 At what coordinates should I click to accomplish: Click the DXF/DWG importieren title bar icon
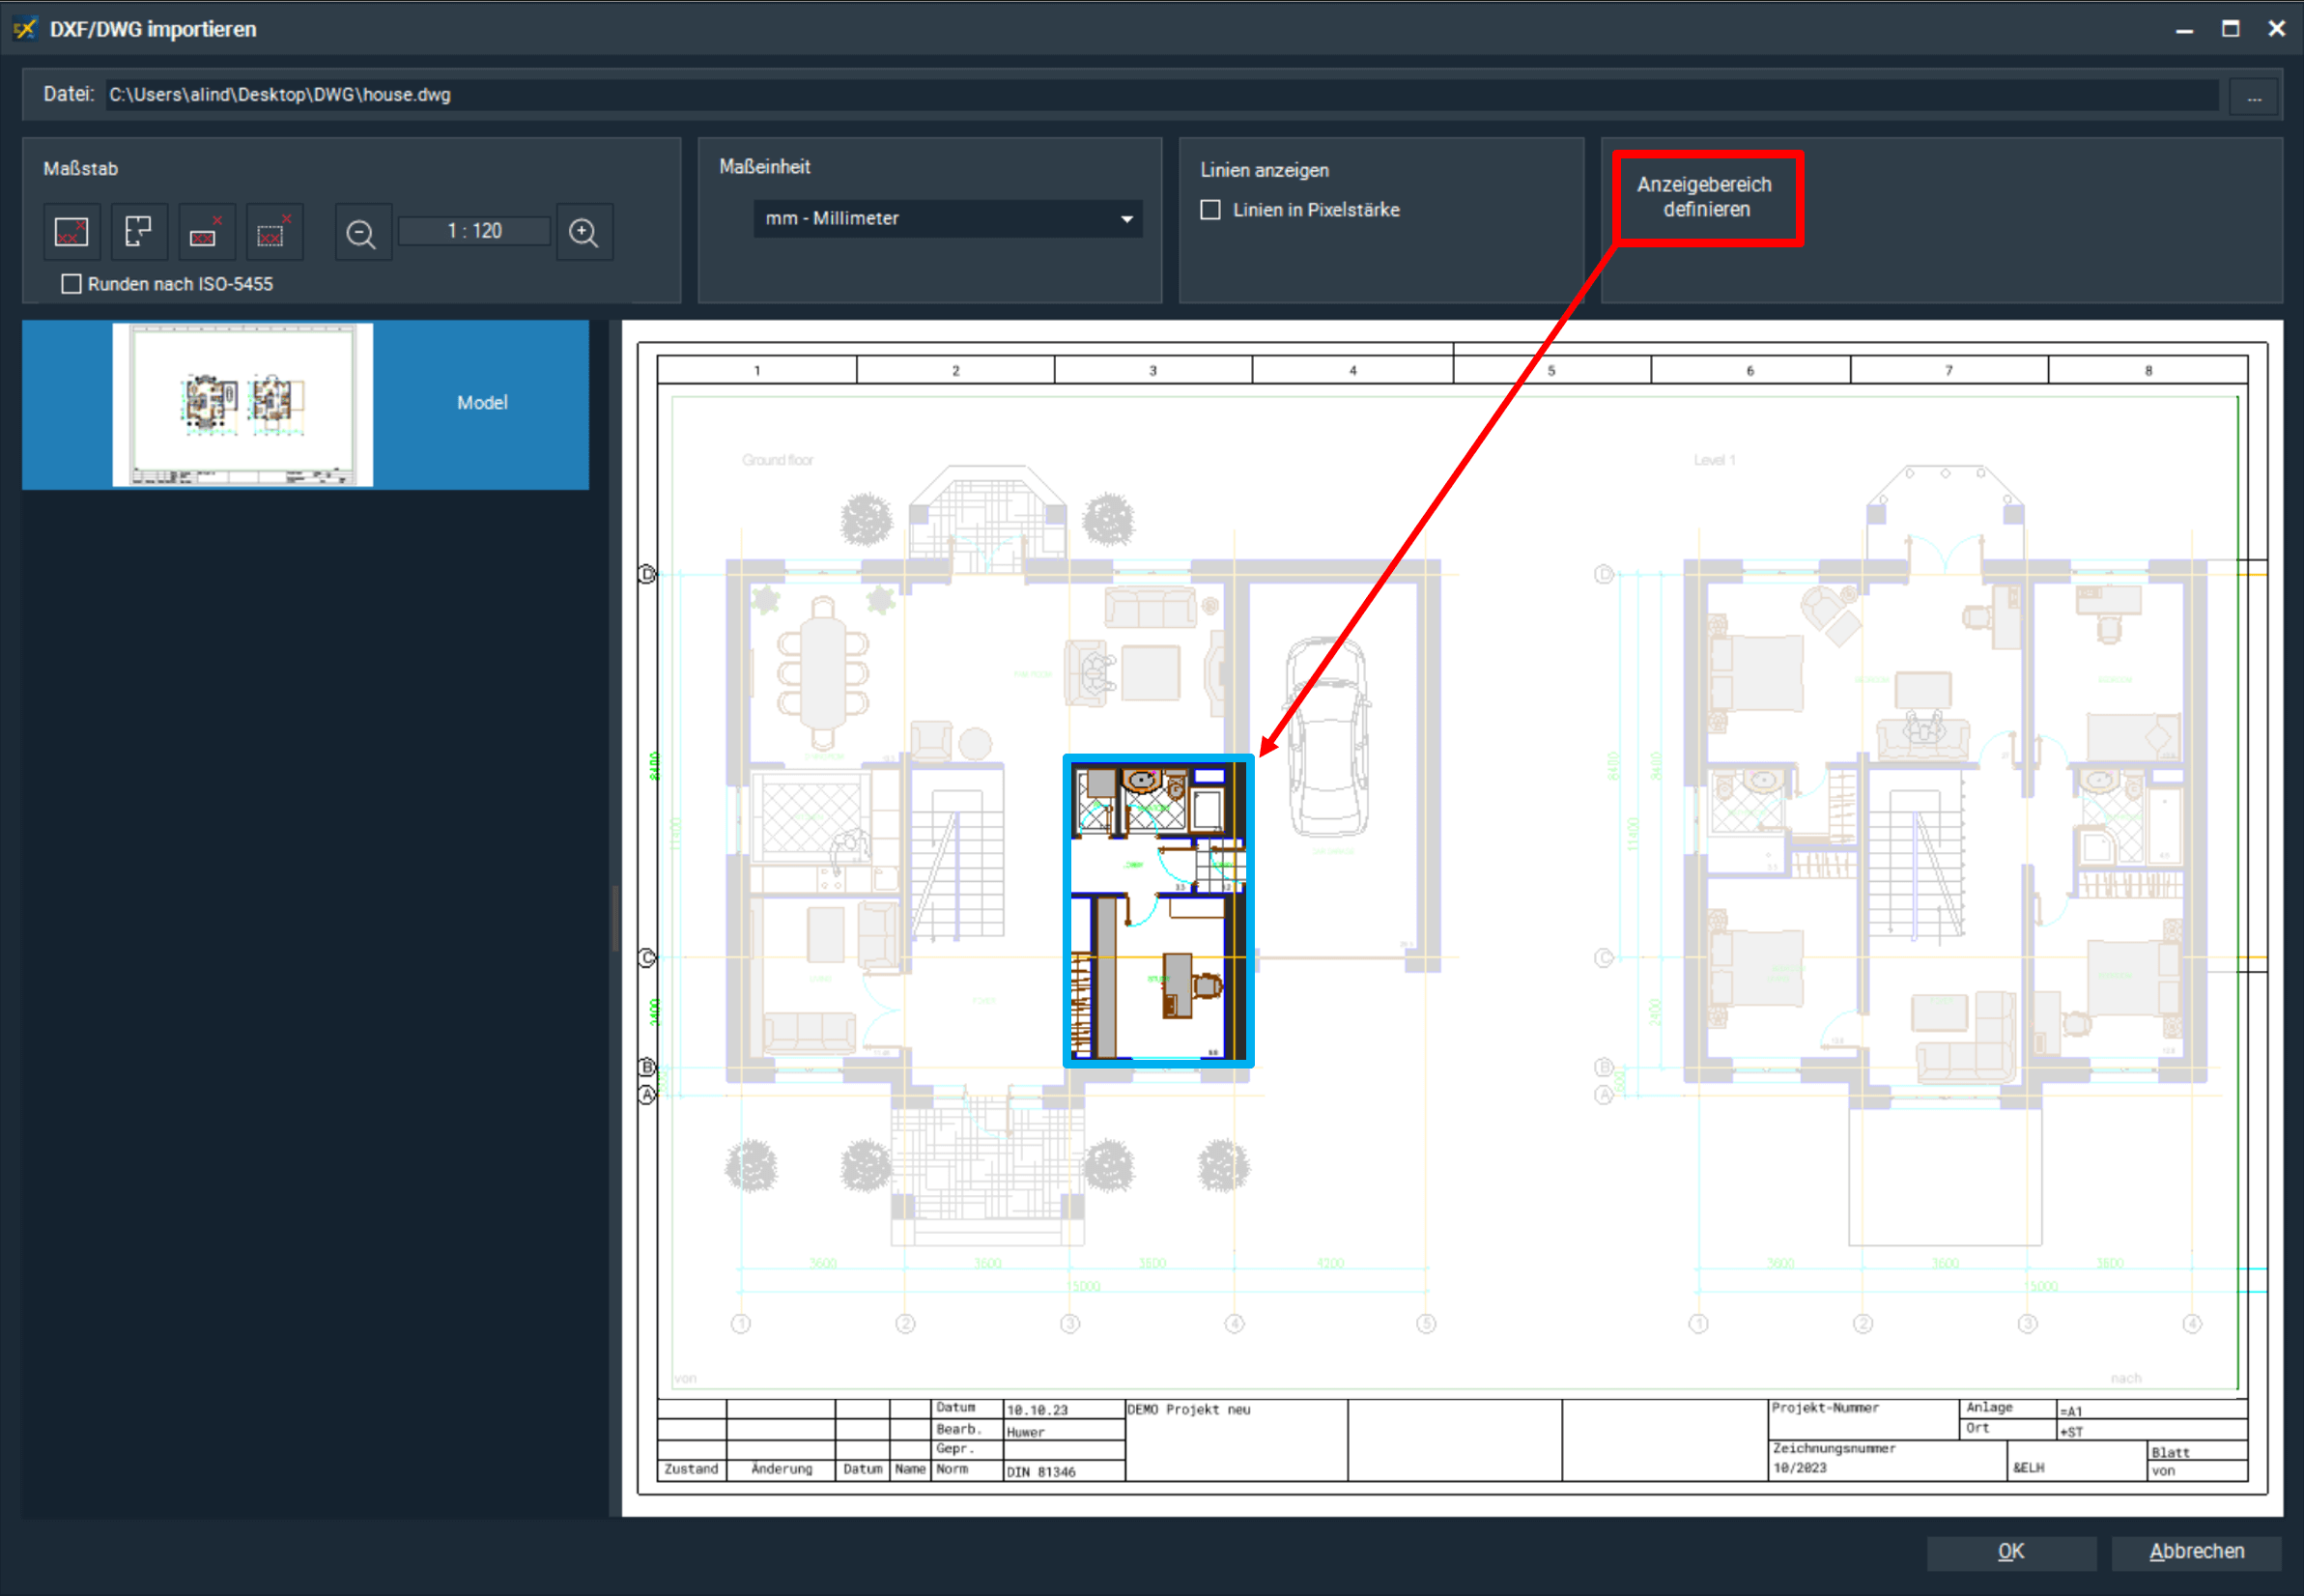point(25,29)
